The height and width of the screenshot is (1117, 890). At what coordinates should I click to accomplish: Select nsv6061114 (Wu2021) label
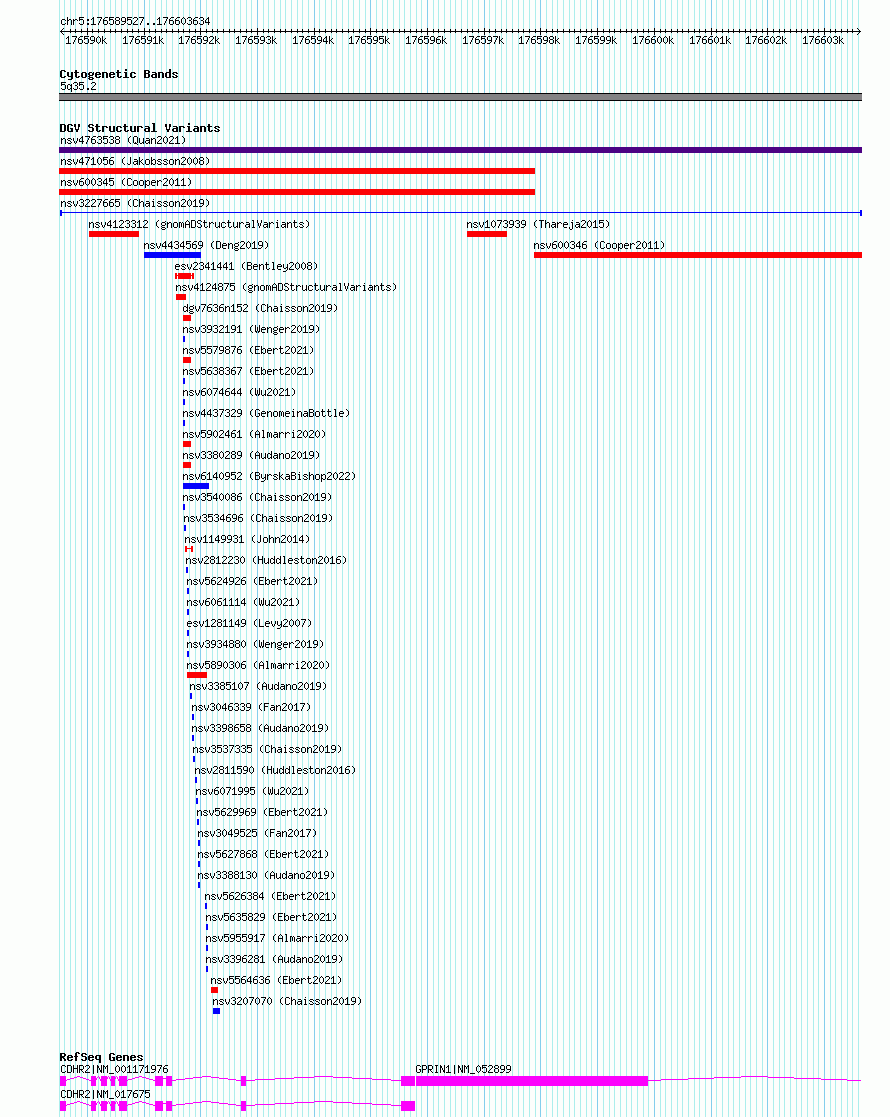coord(244,603)
